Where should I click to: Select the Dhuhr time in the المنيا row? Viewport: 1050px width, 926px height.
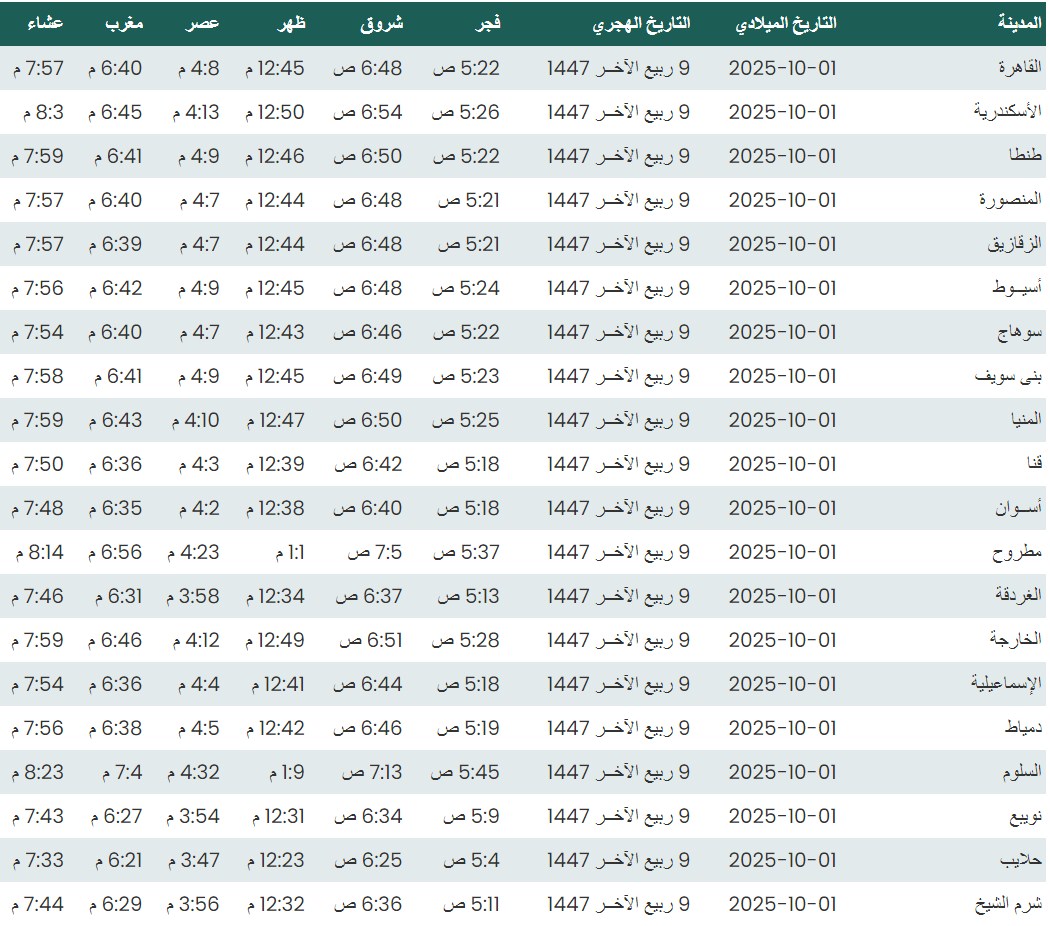[275, 420]
